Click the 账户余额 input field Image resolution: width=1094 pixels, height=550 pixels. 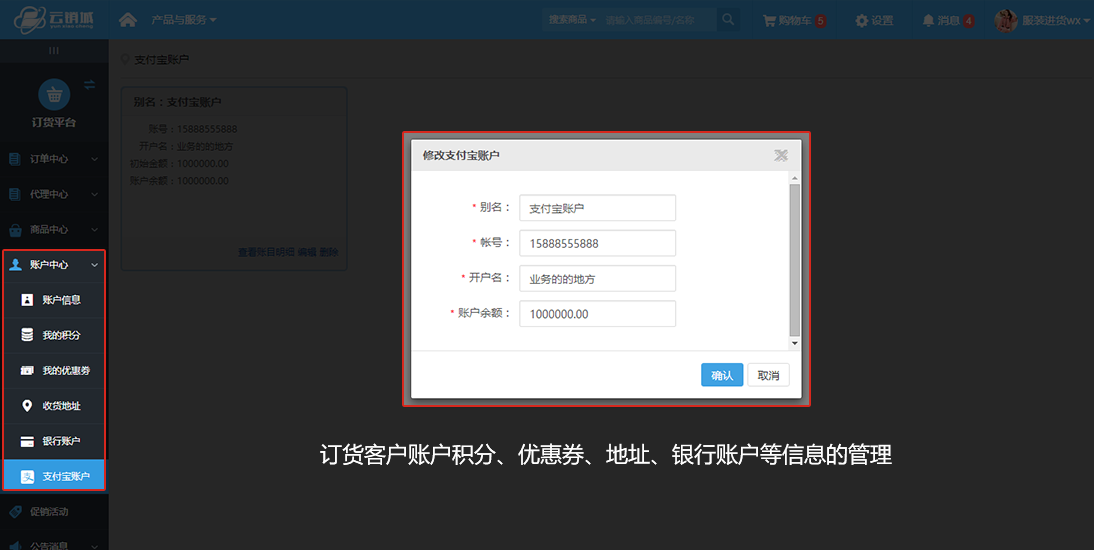[597, 313]
